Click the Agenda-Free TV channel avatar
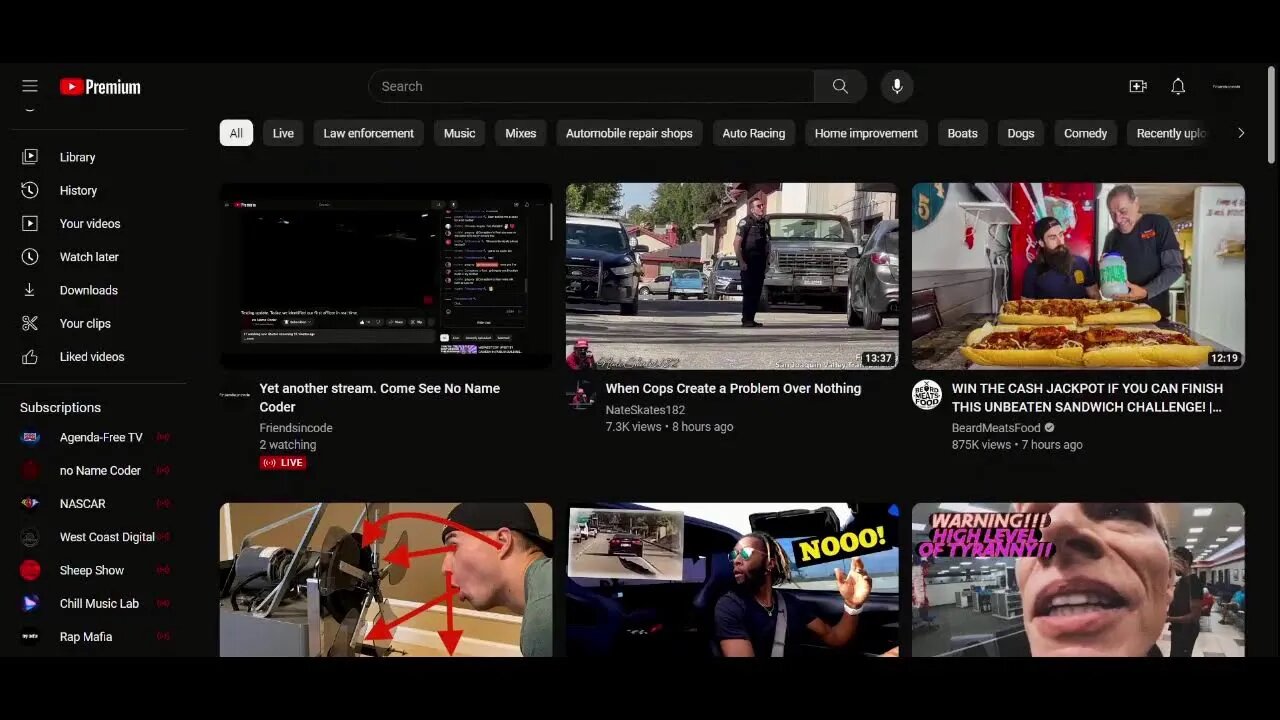This screenshot has width=1280, height=720. 30,437
